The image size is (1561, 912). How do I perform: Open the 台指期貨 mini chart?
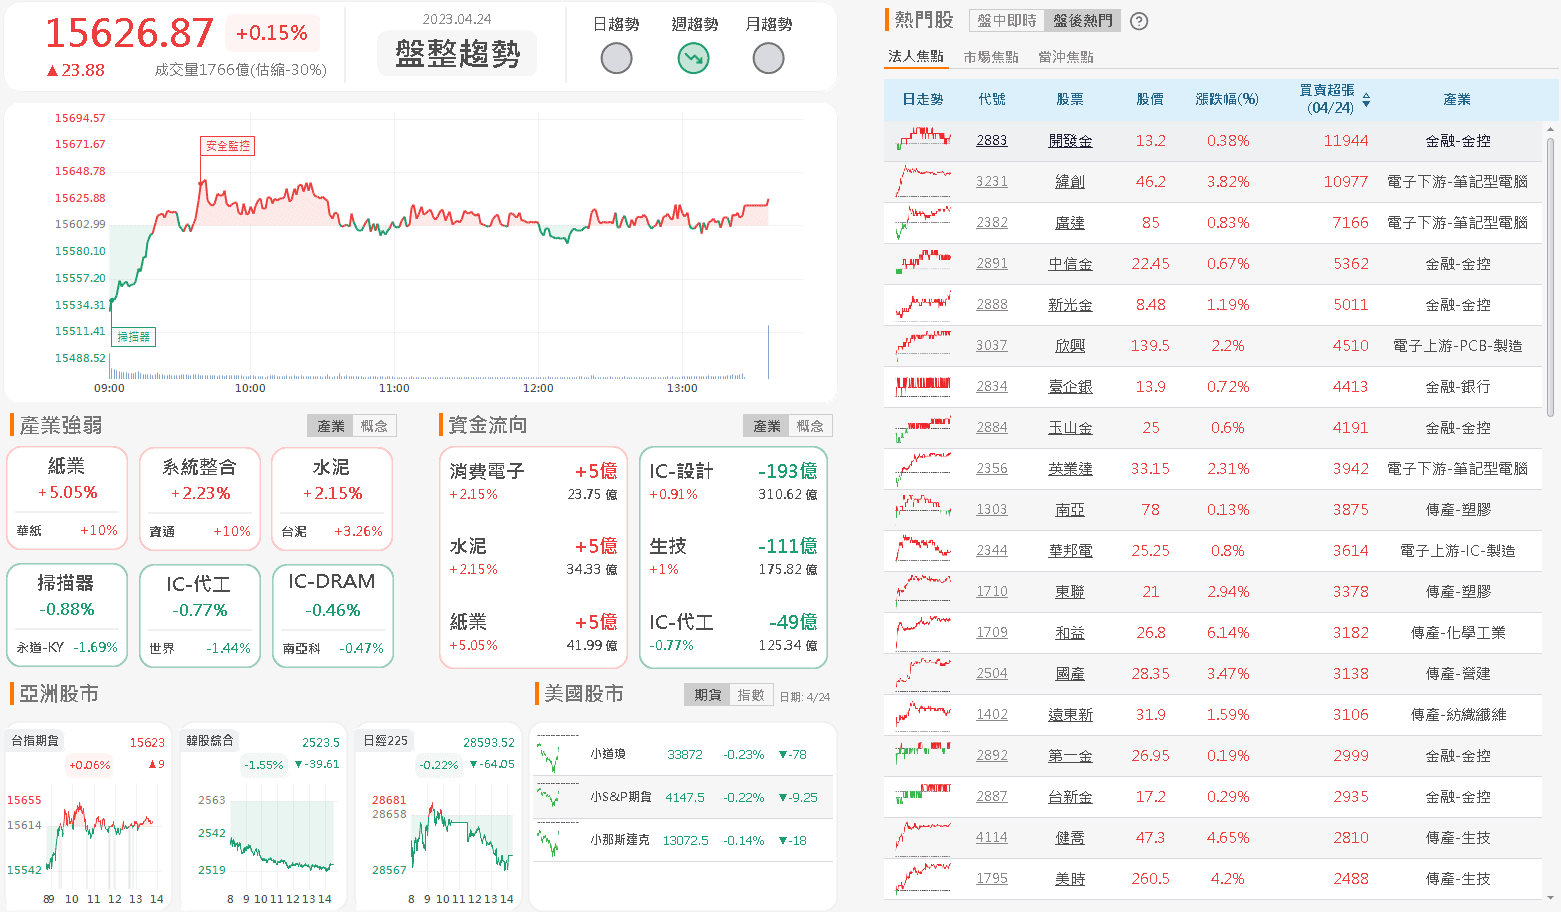[x=88, y=816]
